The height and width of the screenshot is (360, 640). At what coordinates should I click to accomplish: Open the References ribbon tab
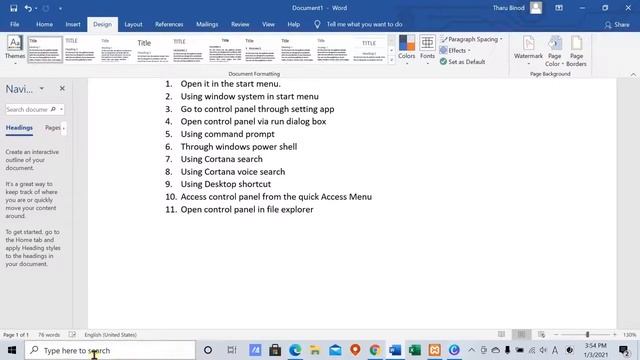click(x=169, y=24)
